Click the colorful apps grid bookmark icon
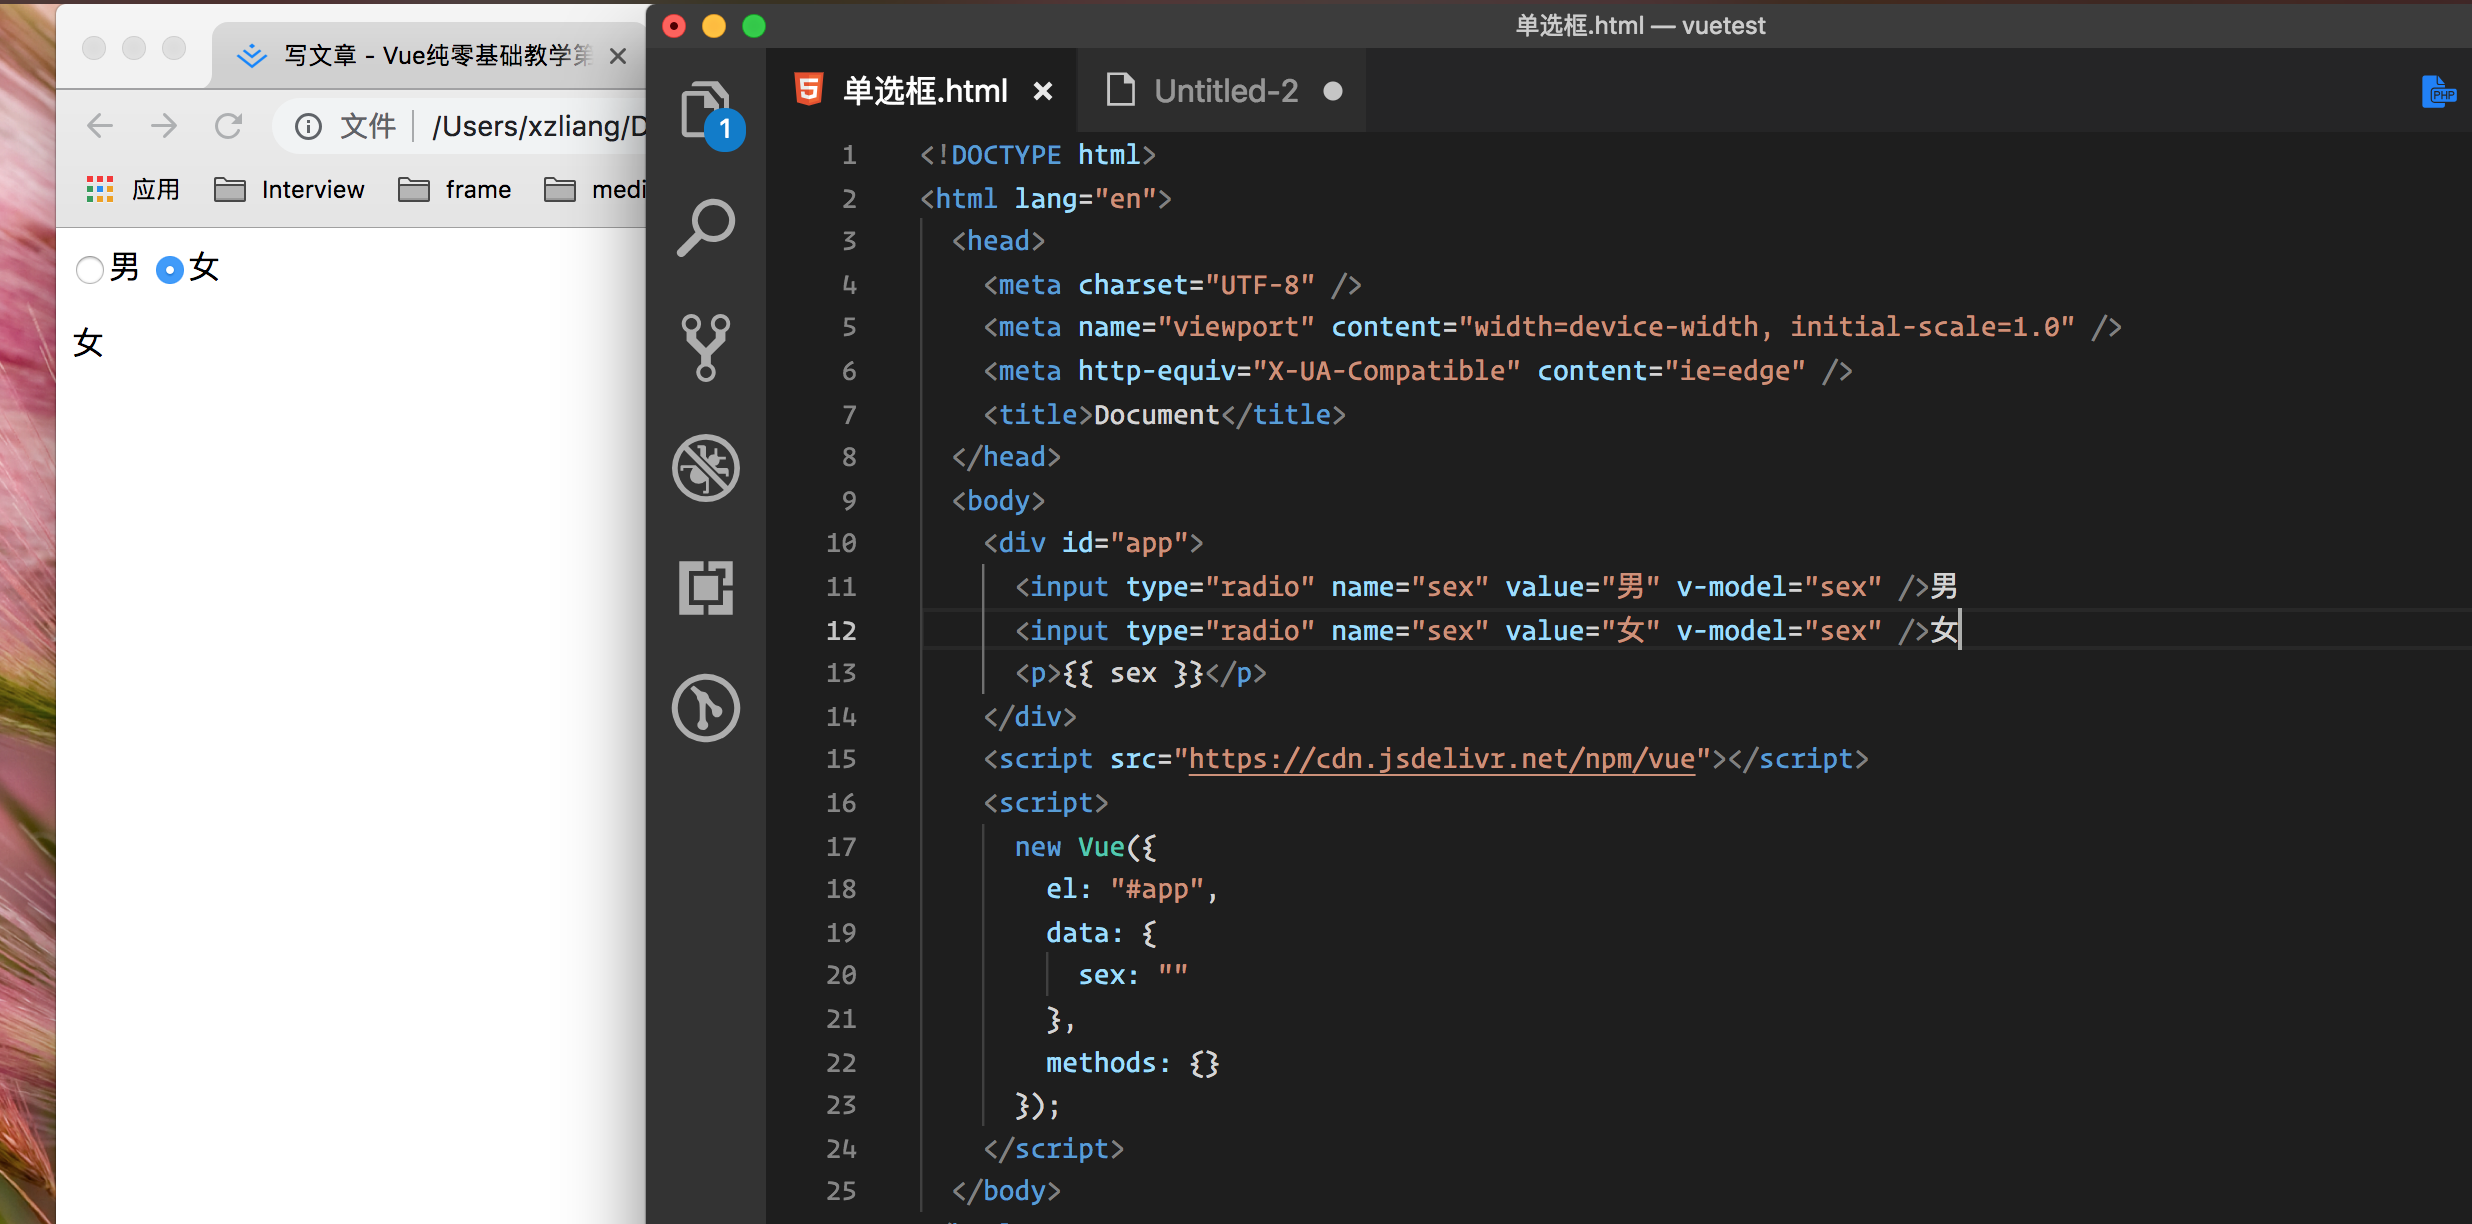 [99, 189]
